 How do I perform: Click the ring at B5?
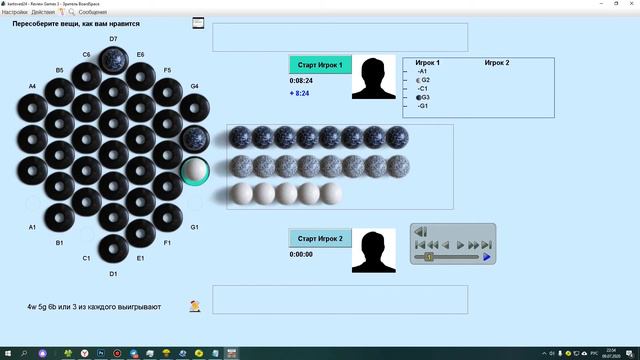click(x=59, y=92)
